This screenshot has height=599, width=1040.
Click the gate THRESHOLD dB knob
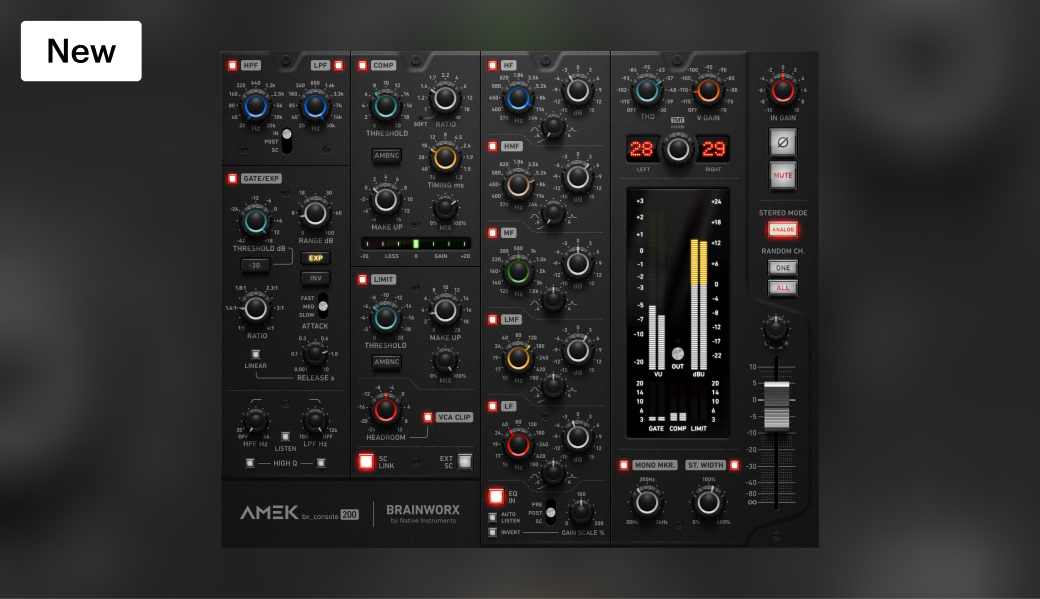point(255,222)
